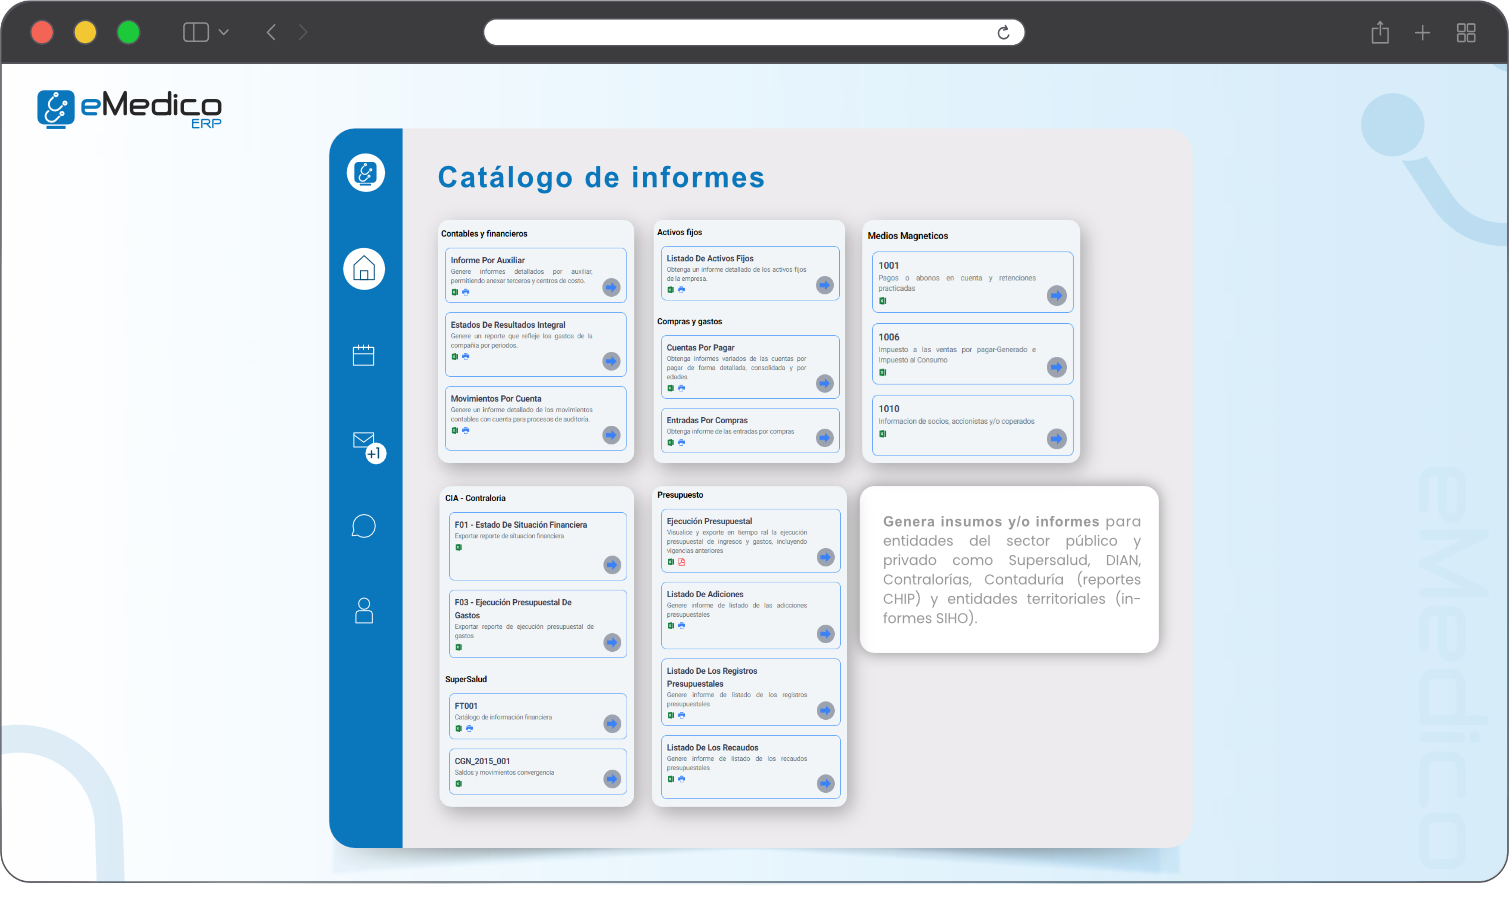The image size is (1512, 901).
Task: Click the arrow on Cuentas Por Pagar
Action: coord(825,383)
